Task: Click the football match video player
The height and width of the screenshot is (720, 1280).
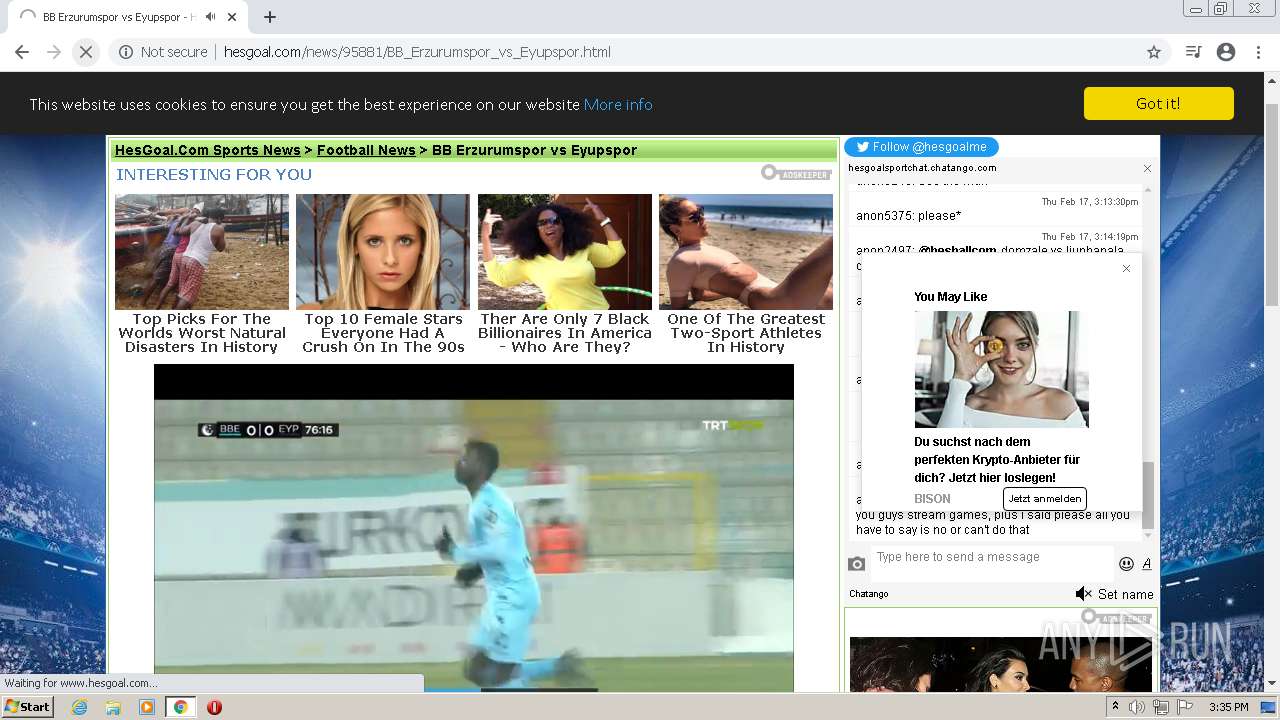Action: click(473, 528)
